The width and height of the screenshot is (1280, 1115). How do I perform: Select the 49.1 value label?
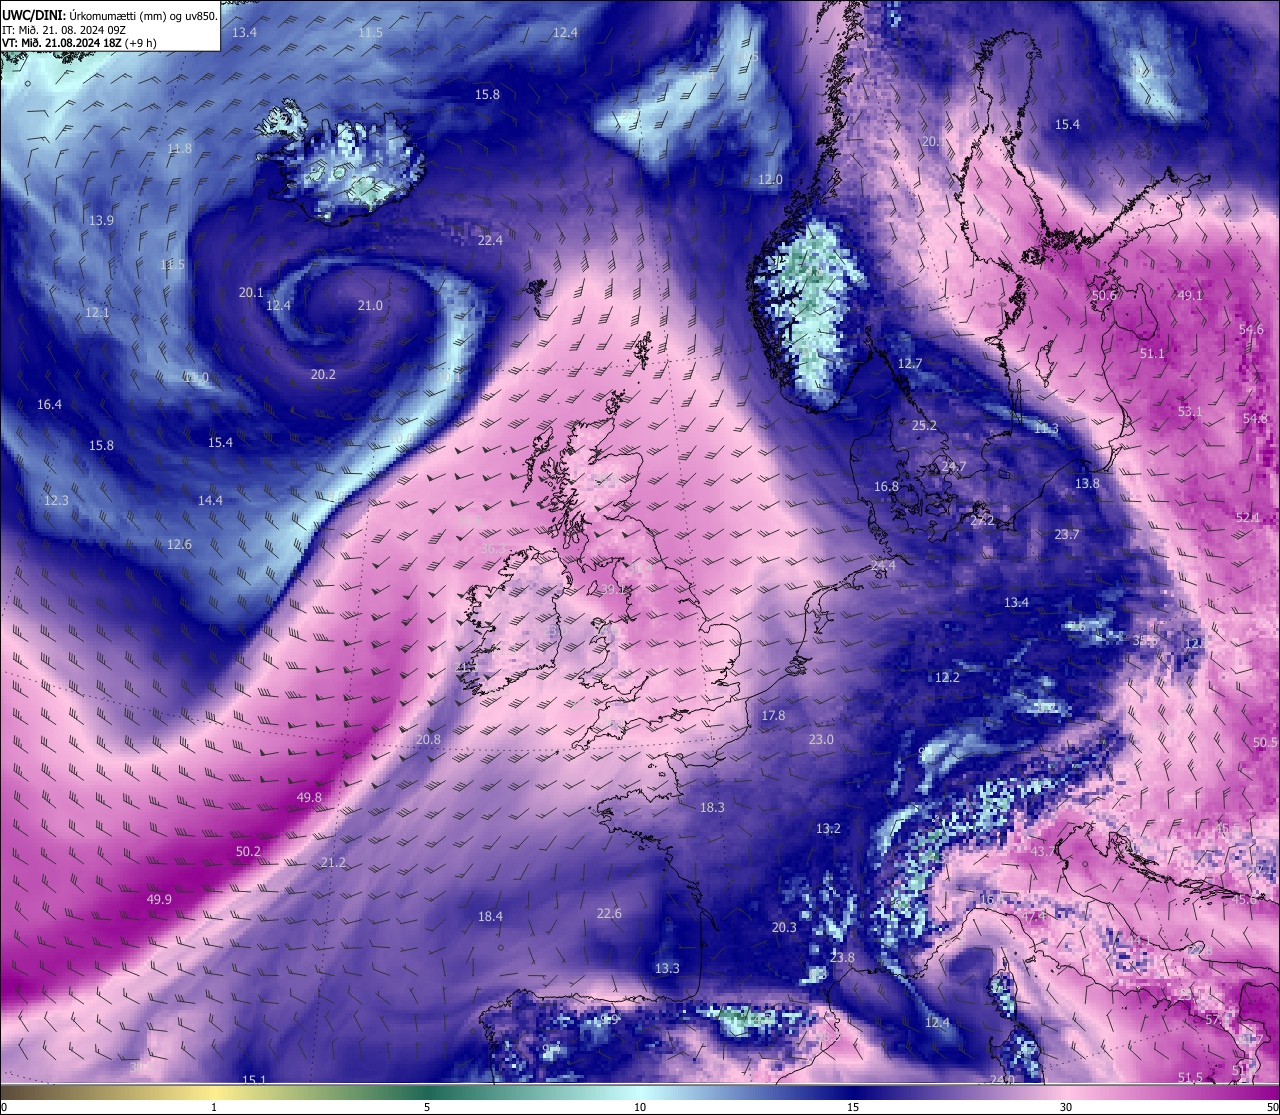[x=1190, y=295]
